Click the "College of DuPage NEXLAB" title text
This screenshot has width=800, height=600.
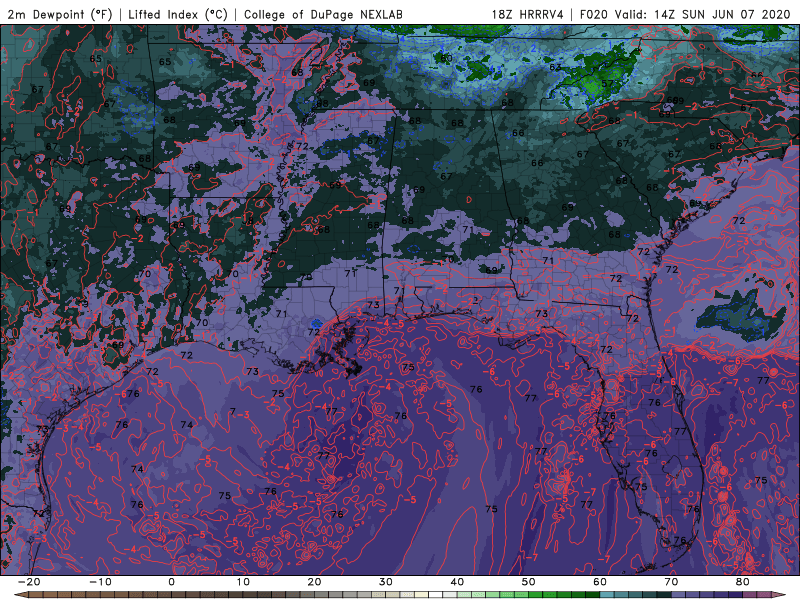[x=323, y=14]
